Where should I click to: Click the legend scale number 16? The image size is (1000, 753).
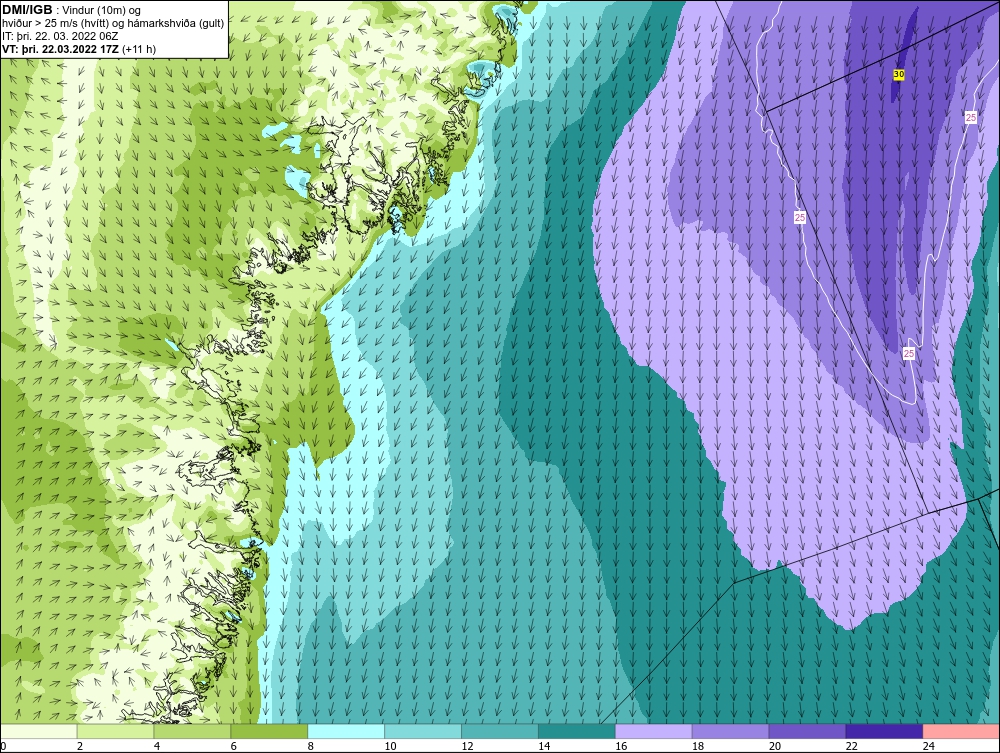(621, 746)
